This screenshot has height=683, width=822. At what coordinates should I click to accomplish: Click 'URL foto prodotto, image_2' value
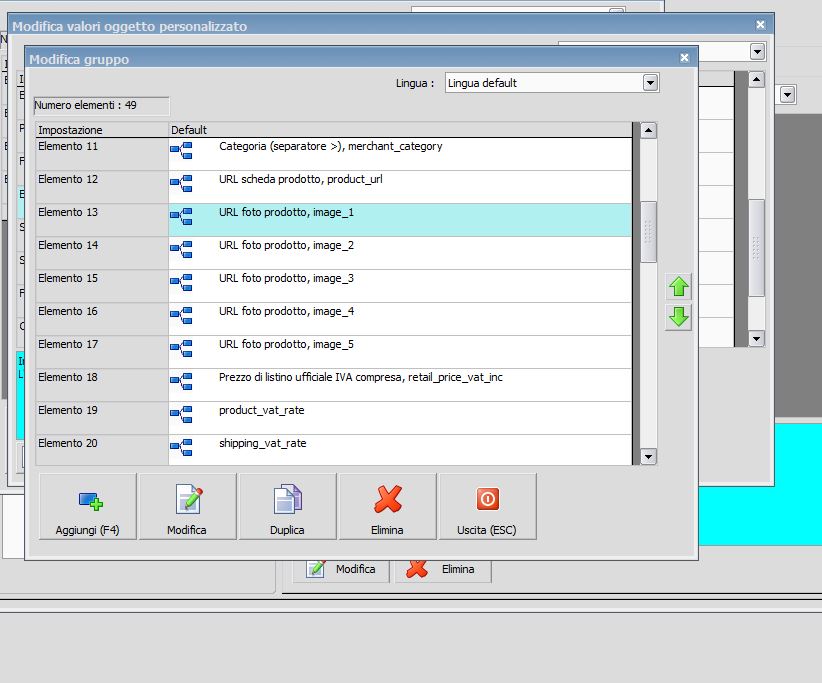286,245
